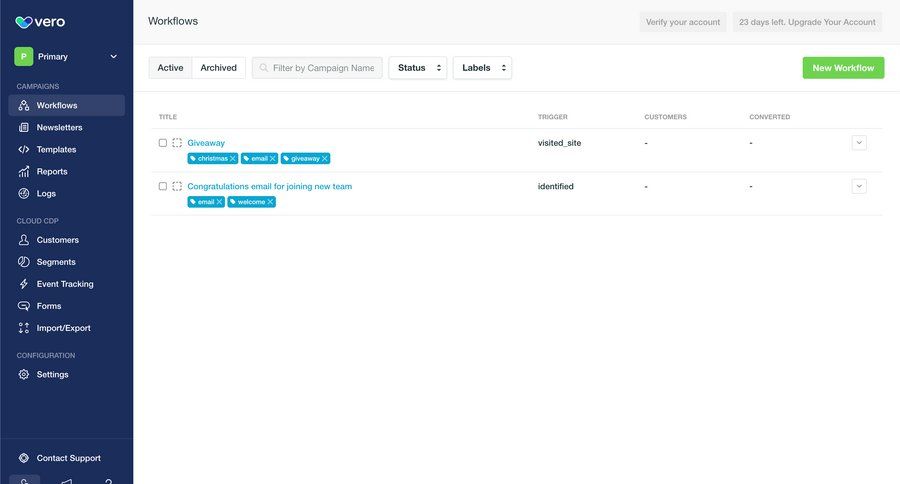Switch to the Archived tab
Screen dimensions: 900x484
point(219,68)
